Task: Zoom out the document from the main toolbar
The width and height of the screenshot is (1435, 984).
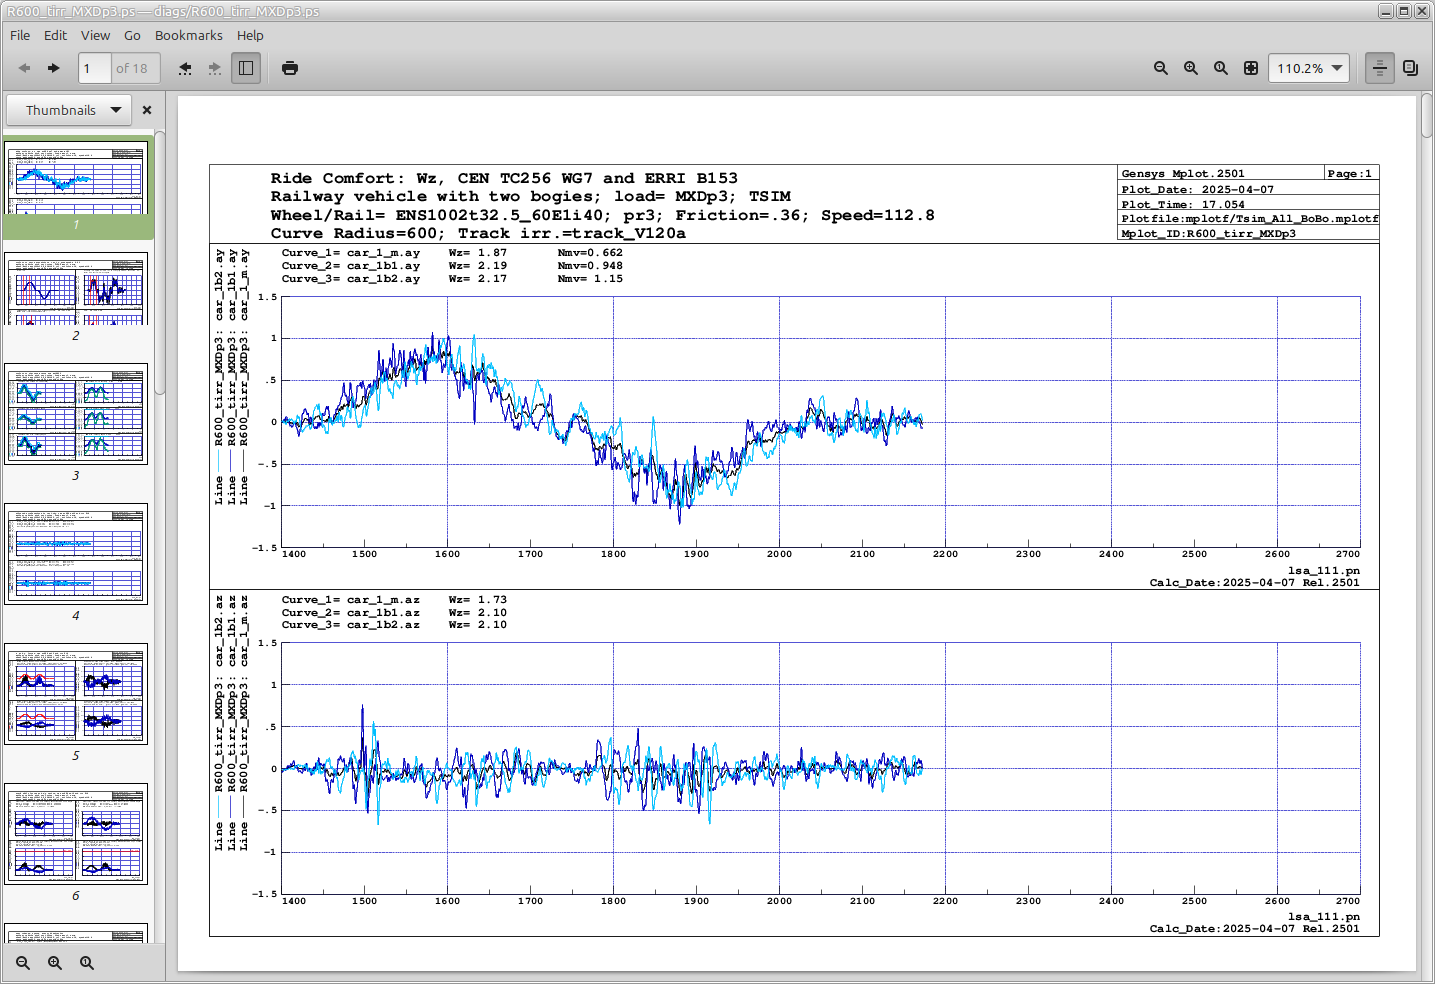Action: pos(1161,68)
